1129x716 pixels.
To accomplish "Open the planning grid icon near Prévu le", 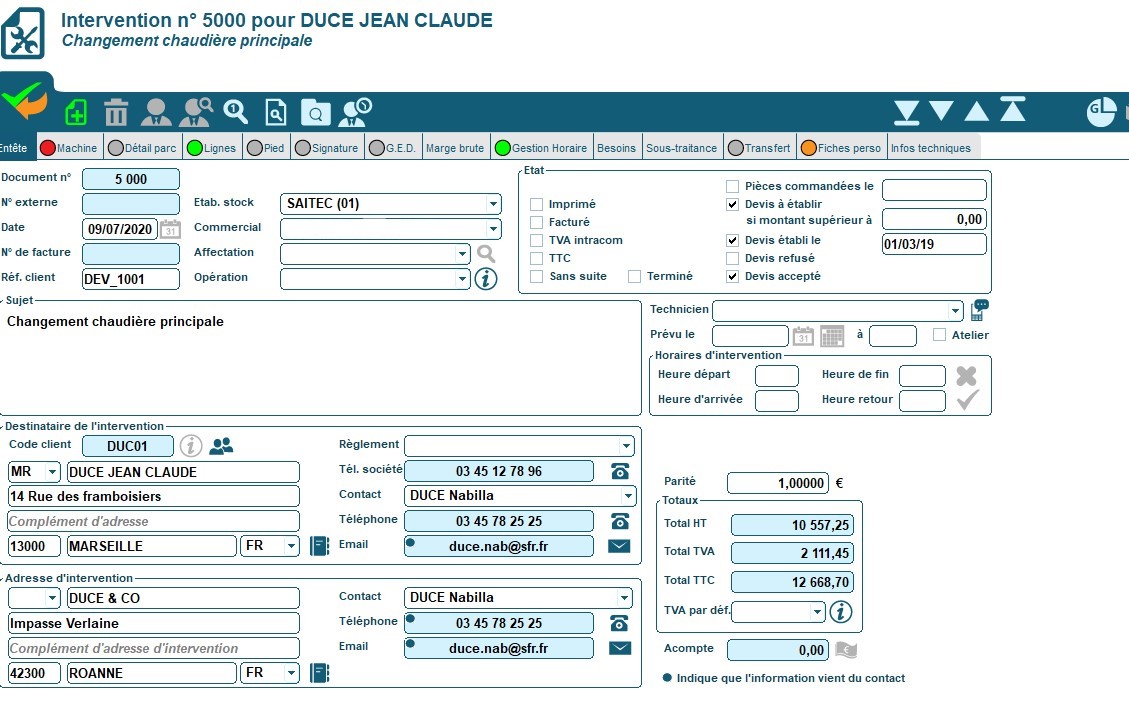I will tap(832, 336).
